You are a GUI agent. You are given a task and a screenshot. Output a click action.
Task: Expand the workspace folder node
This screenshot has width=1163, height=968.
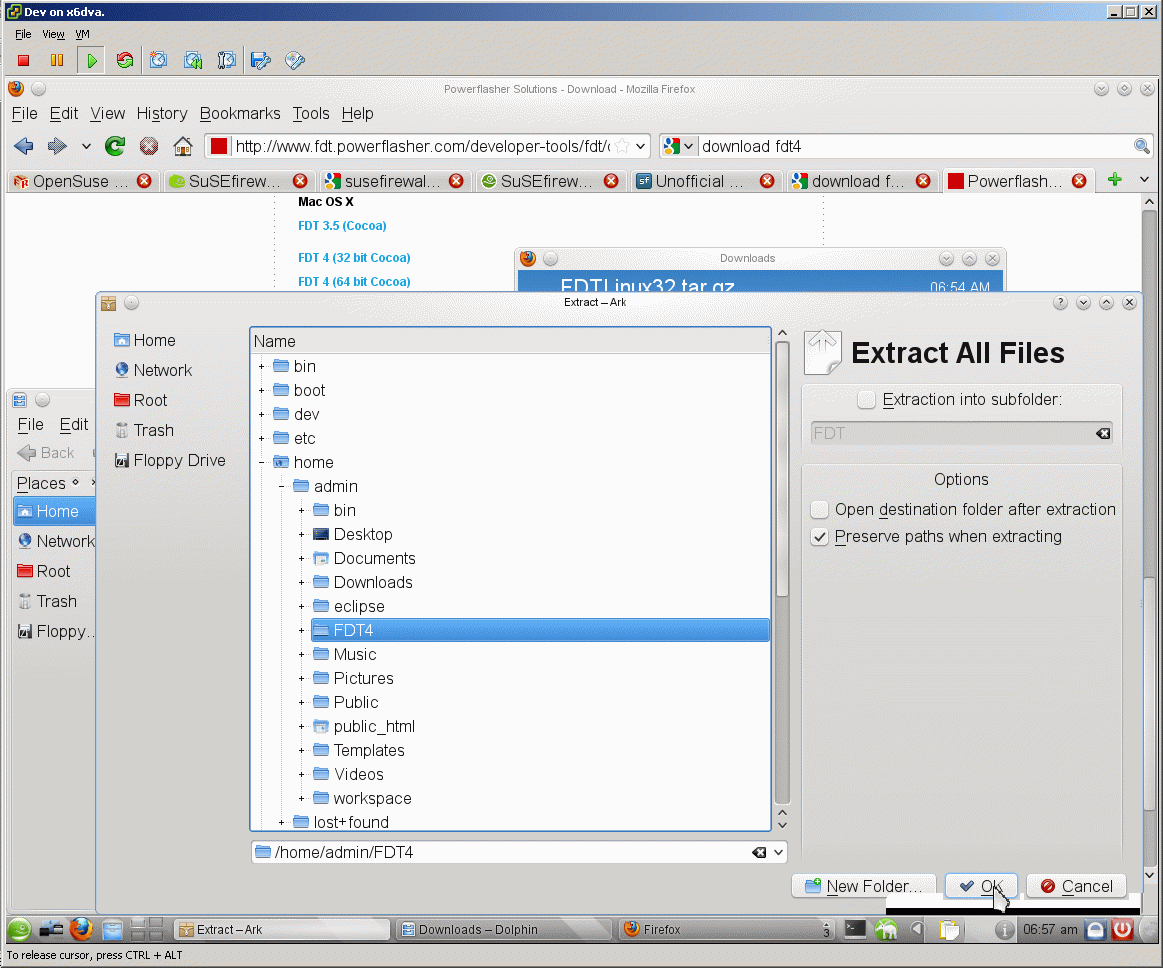pyautogui.click(x=301, y=799)
